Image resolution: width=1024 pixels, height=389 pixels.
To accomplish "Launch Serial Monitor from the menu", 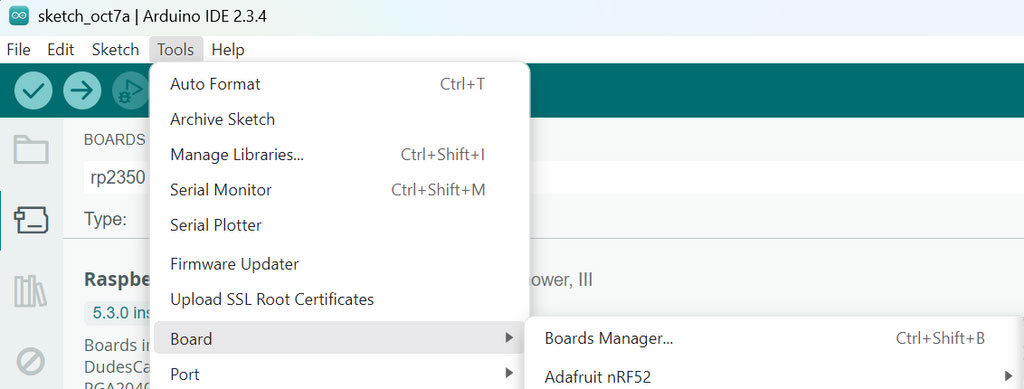I will pos(340,190).
